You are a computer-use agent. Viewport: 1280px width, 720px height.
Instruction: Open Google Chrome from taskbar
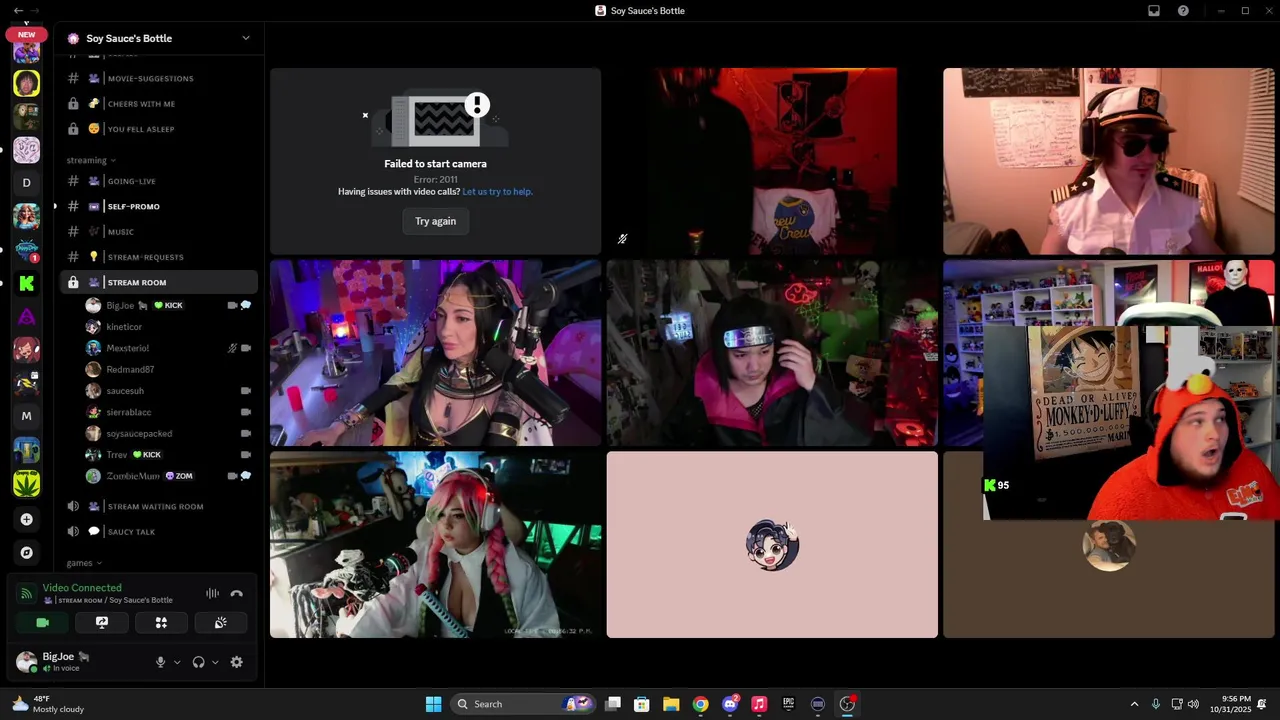[x=700, y=704]
